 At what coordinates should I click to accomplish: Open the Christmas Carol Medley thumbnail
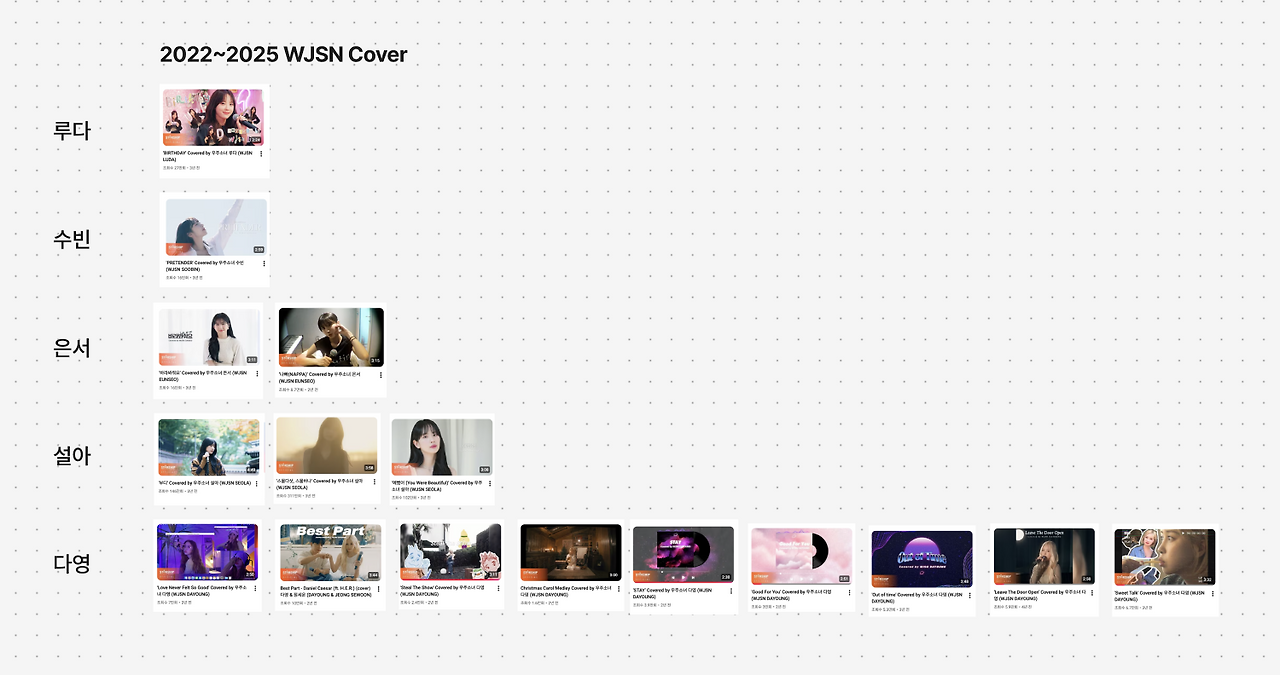[x=571, y=553]
